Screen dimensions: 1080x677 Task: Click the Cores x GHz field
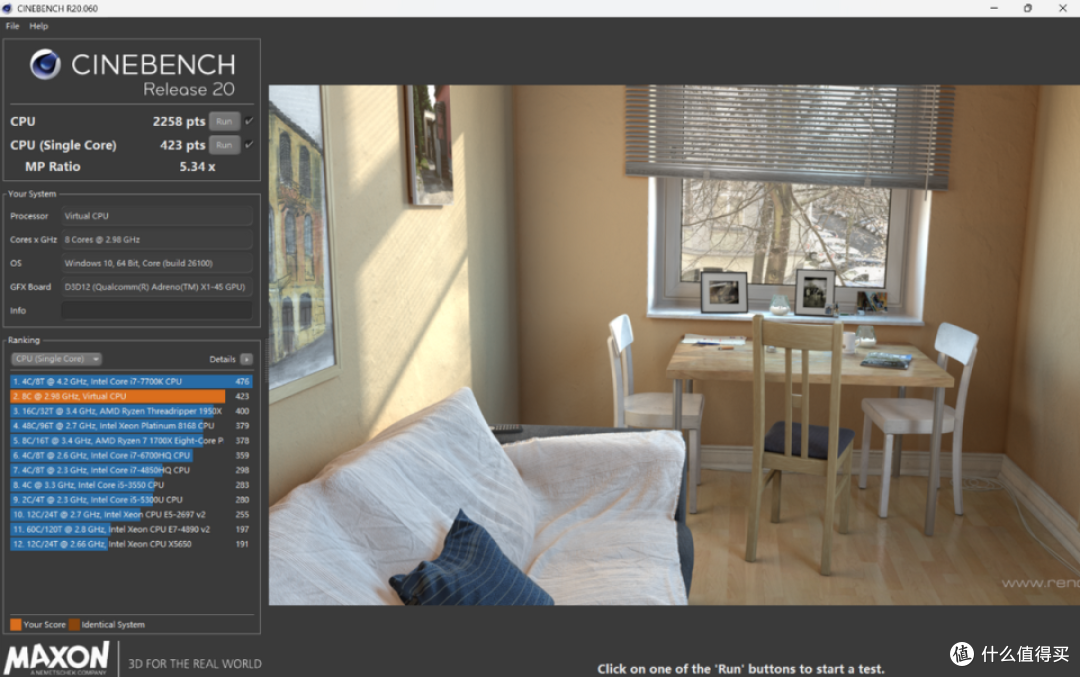tap(156, 240)
